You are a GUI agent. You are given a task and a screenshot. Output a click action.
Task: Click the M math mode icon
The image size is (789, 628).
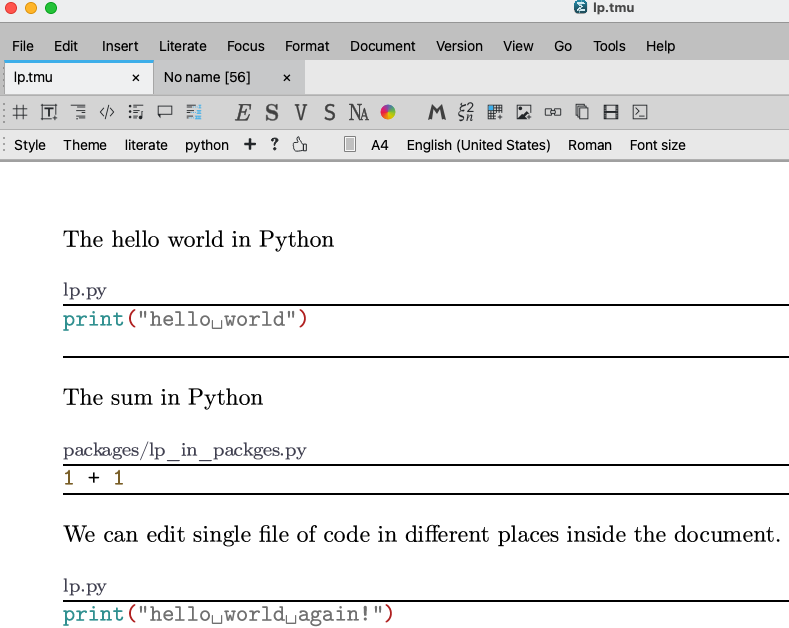click(x=436, y=112)
